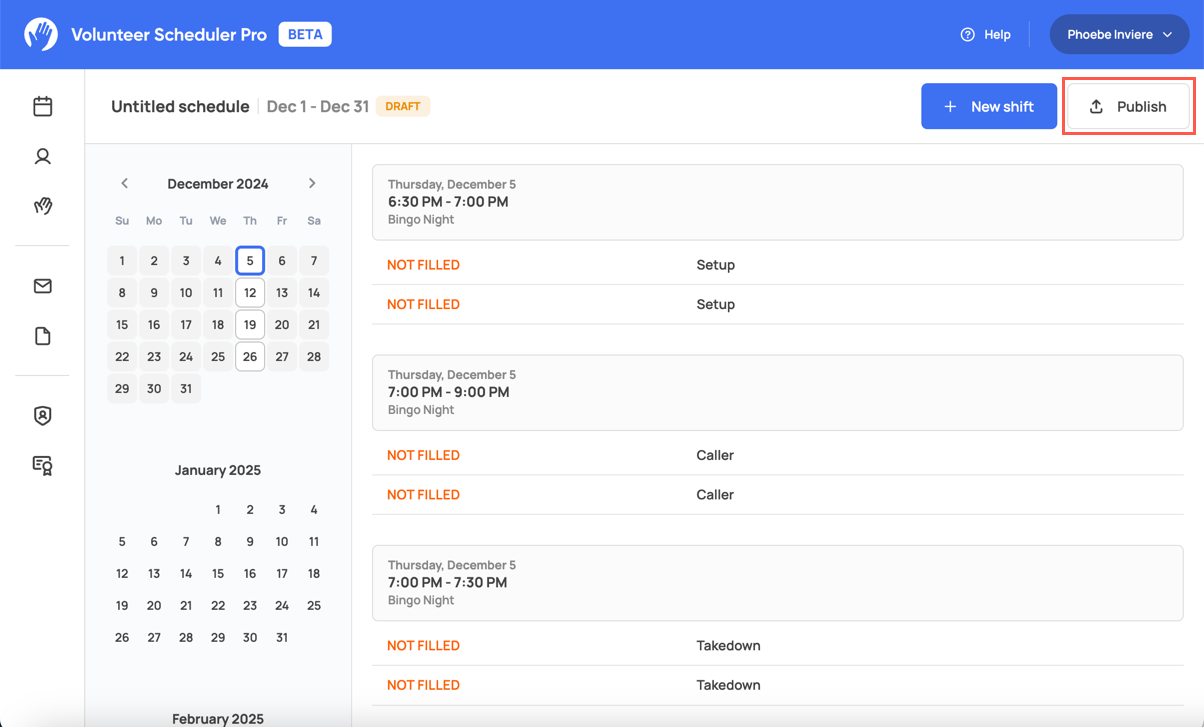Open the admin shield sidebar icon
The width and height of the screenshot is (1204, 727).
[42, 416]
